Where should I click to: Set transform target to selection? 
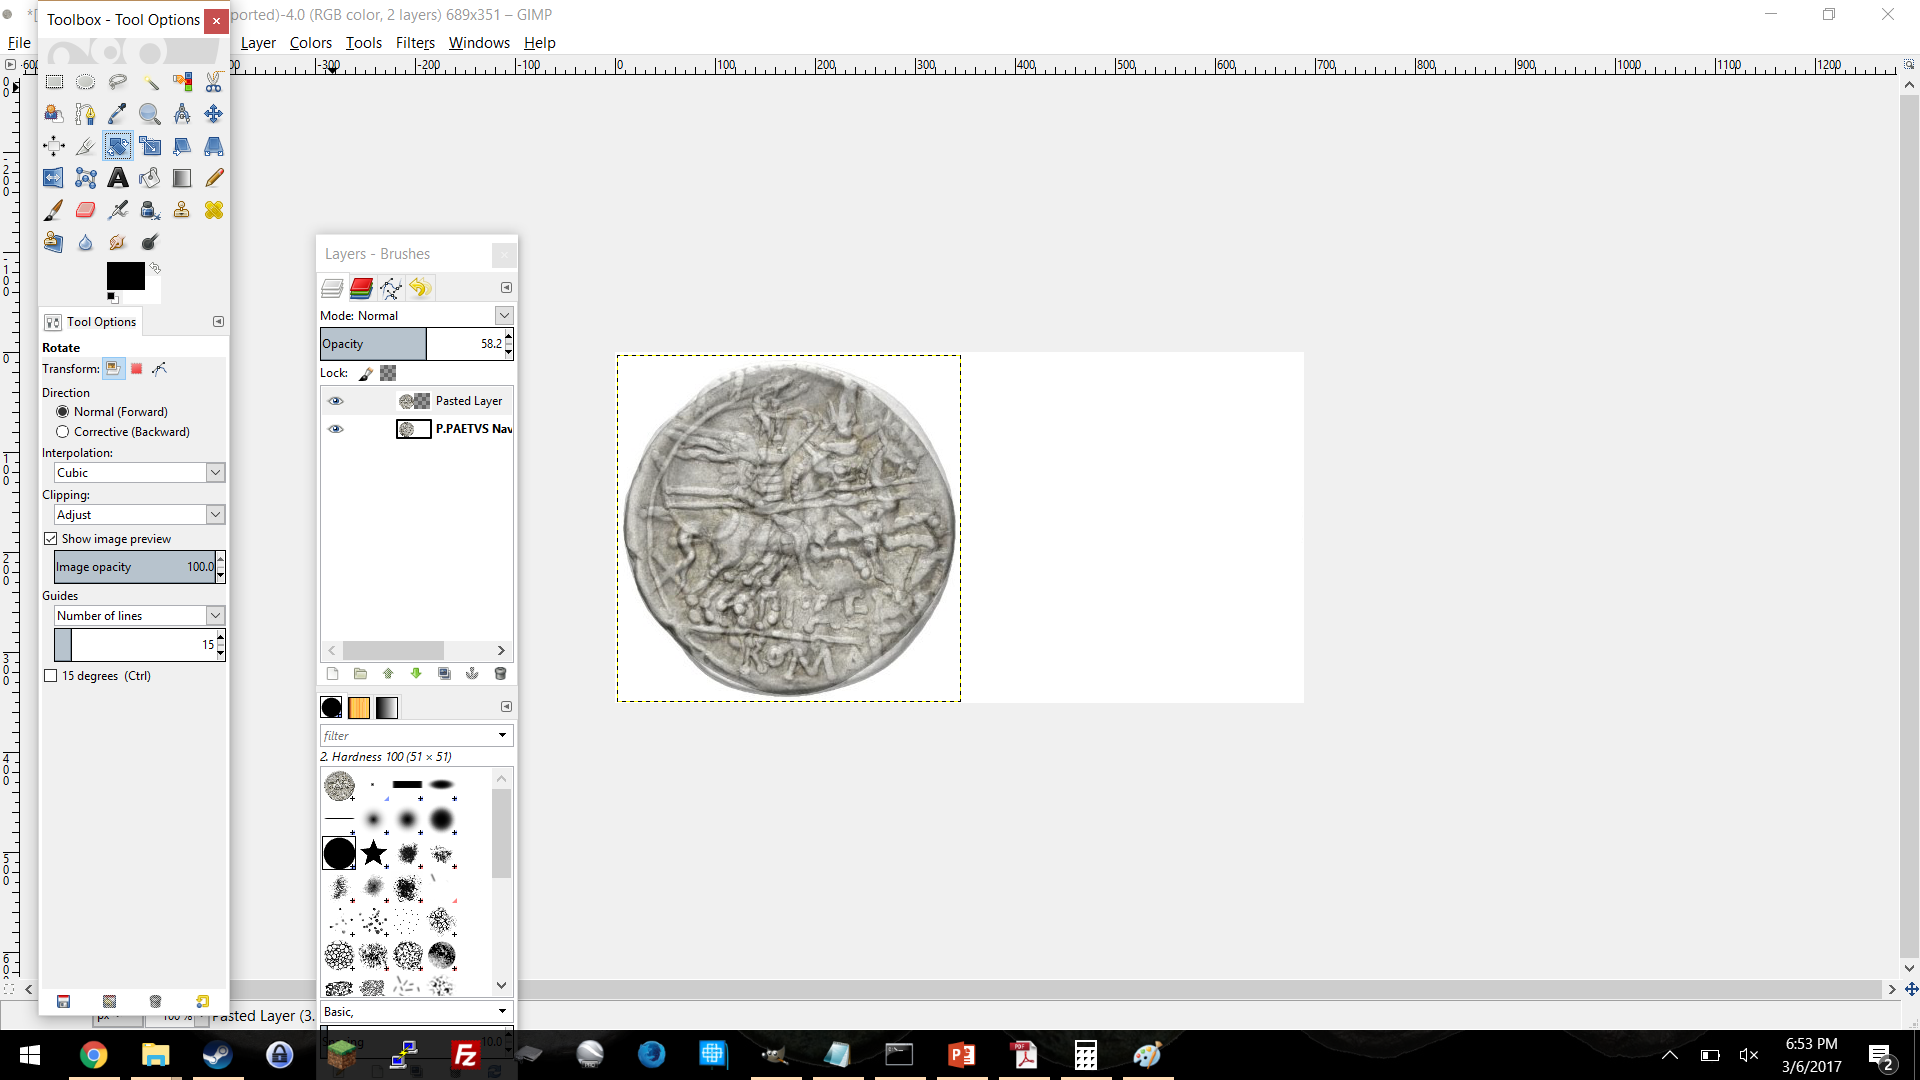pyautogui.click(x=137, y=369)
